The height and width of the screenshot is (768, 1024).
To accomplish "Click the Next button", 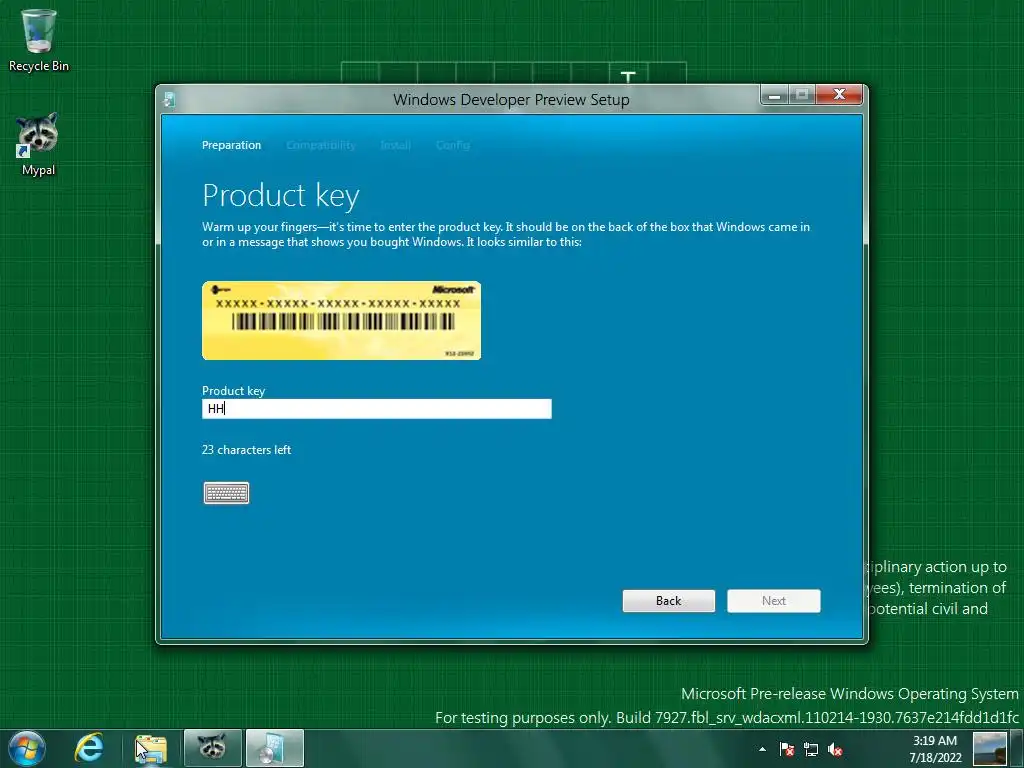I will point(773,601).
